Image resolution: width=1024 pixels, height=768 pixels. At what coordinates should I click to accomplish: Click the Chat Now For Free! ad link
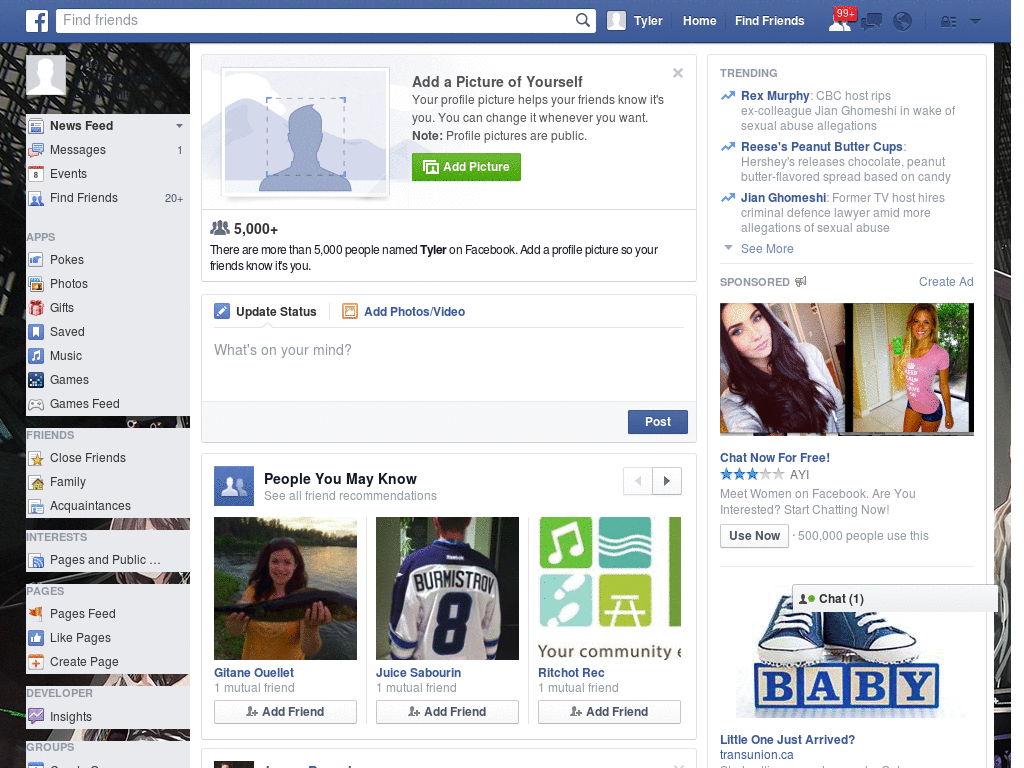point(775,458)
